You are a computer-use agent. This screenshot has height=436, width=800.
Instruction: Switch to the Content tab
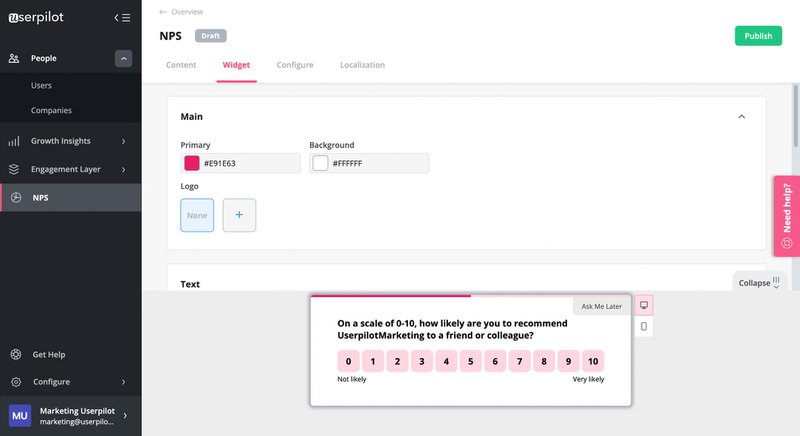pos(181,65)
